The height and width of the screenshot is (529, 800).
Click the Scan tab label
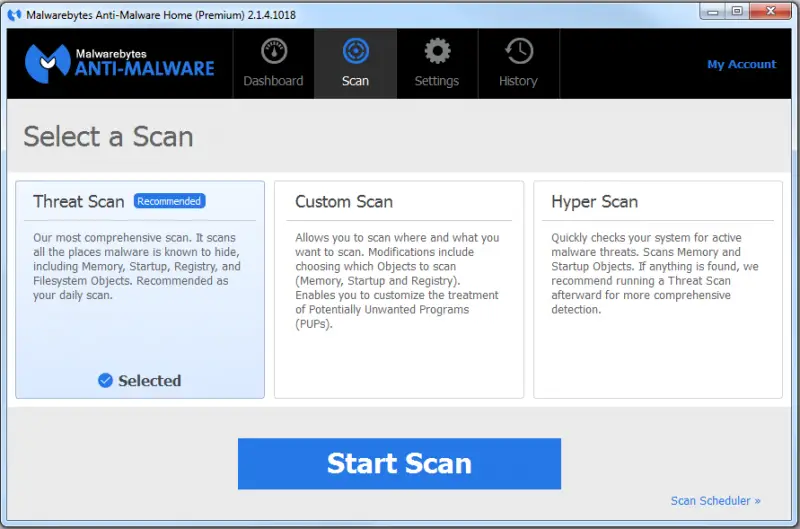355,81
